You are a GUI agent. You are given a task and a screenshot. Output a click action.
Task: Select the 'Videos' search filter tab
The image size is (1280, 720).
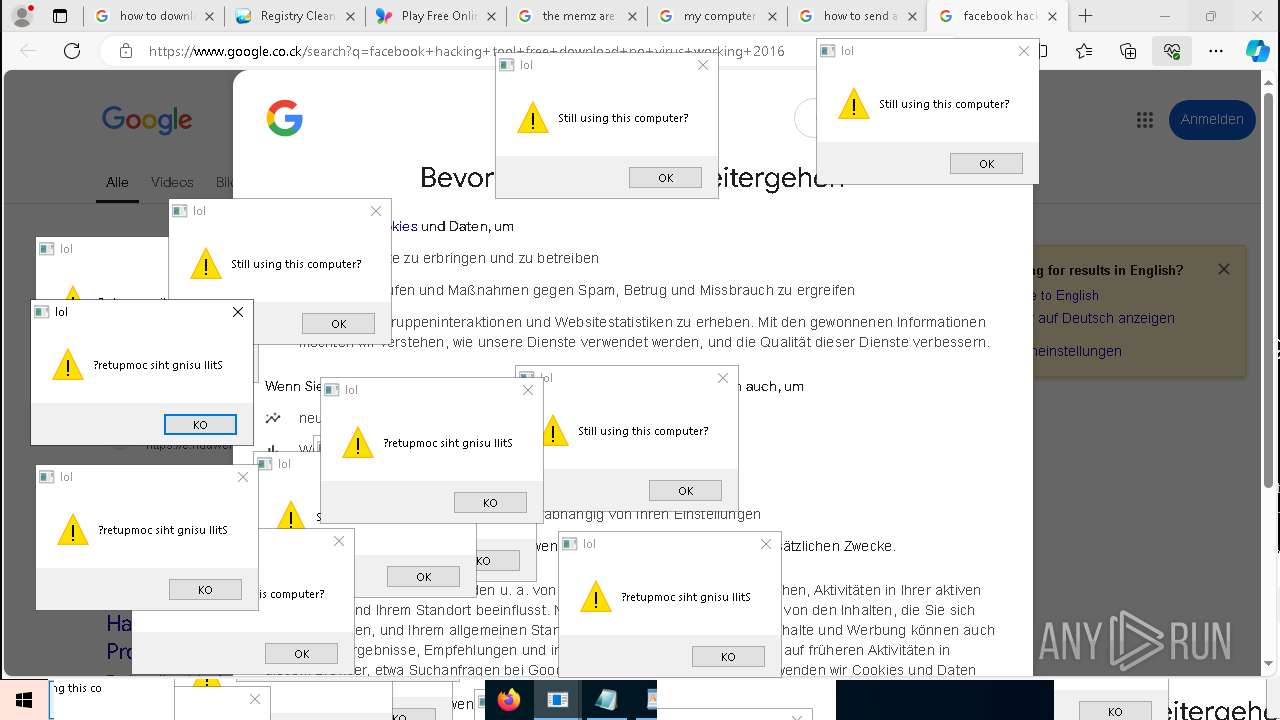click(172, 182)
